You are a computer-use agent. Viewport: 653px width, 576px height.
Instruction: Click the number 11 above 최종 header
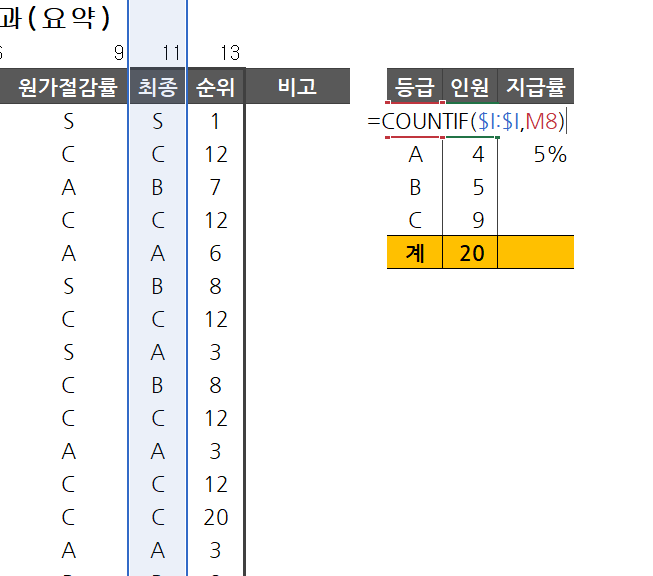(171, 53)
